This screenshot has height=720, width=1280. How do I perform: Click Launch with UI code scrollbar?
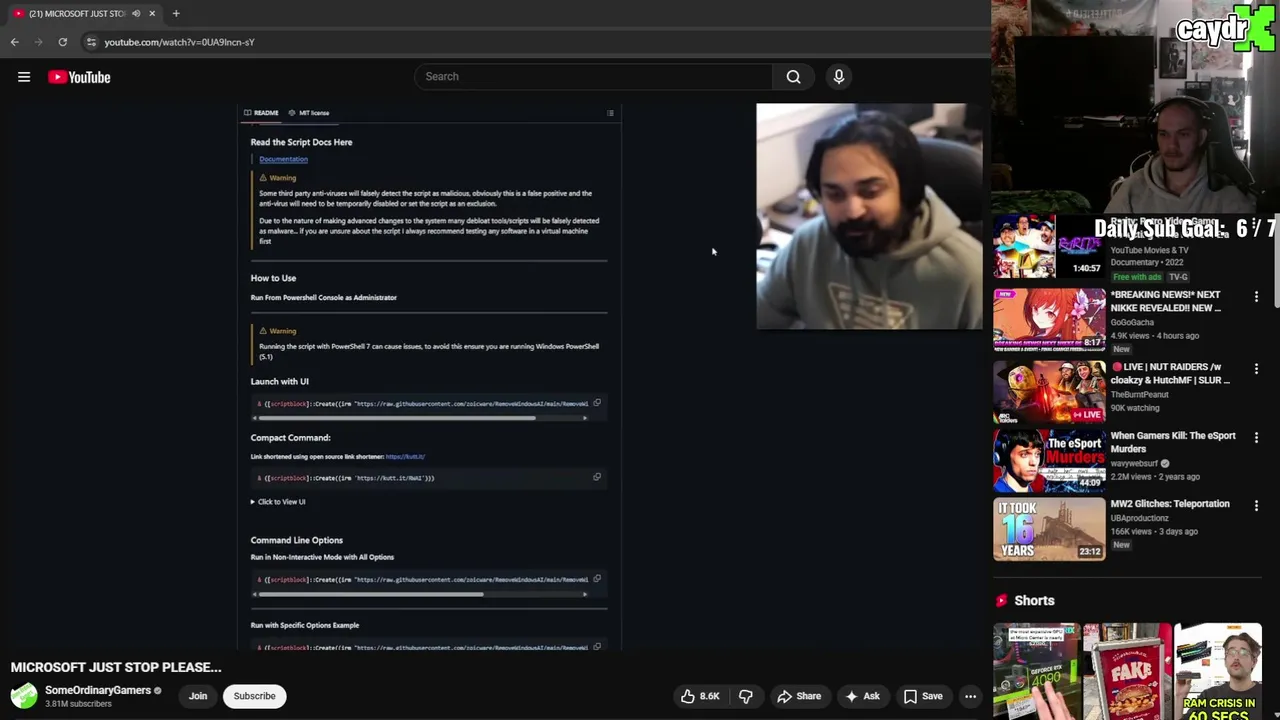click(398, 418)
